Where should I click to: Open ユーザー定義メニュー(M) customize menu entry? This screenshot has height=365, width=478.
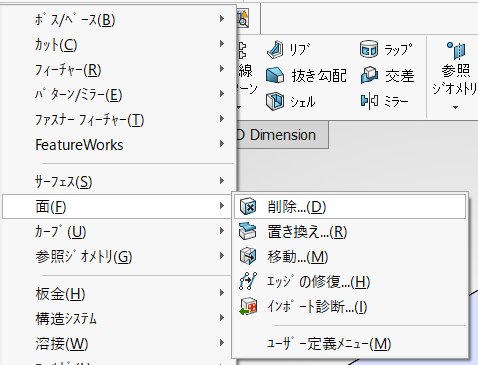(x=350, y=343)
